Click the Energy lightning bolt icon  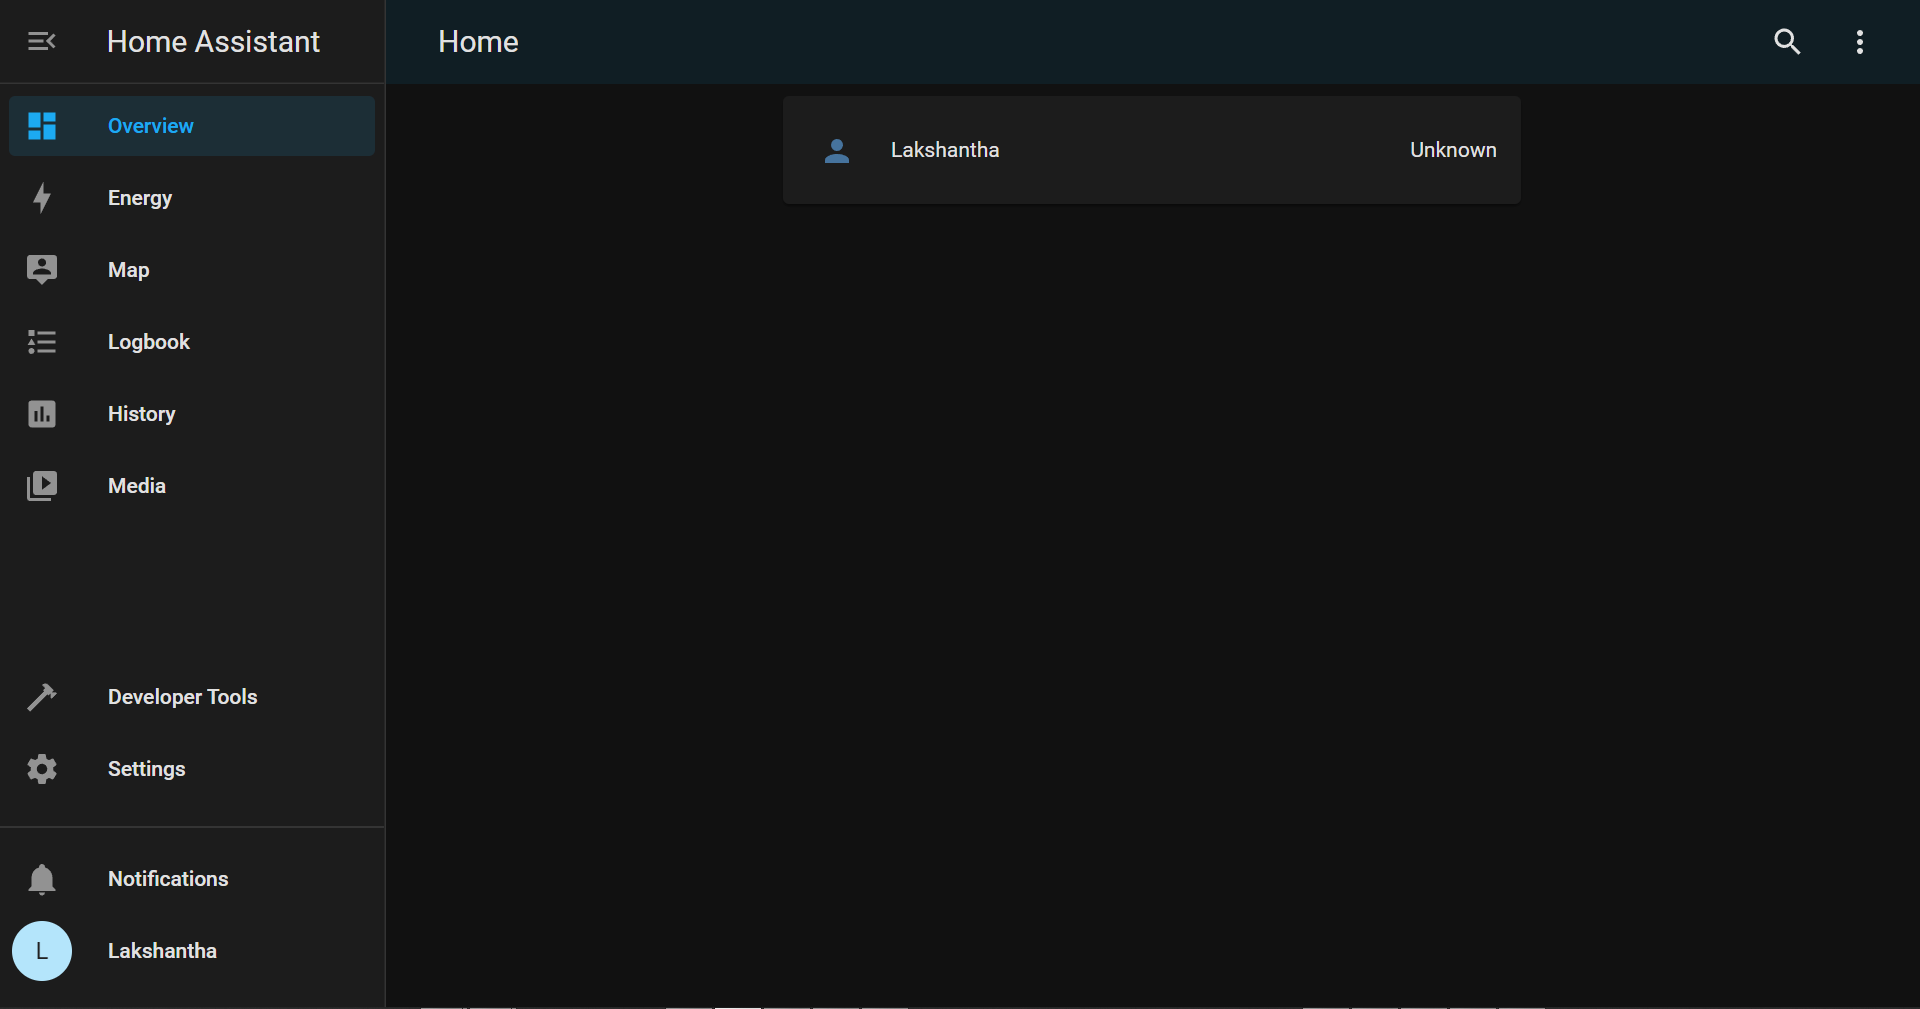42,198
